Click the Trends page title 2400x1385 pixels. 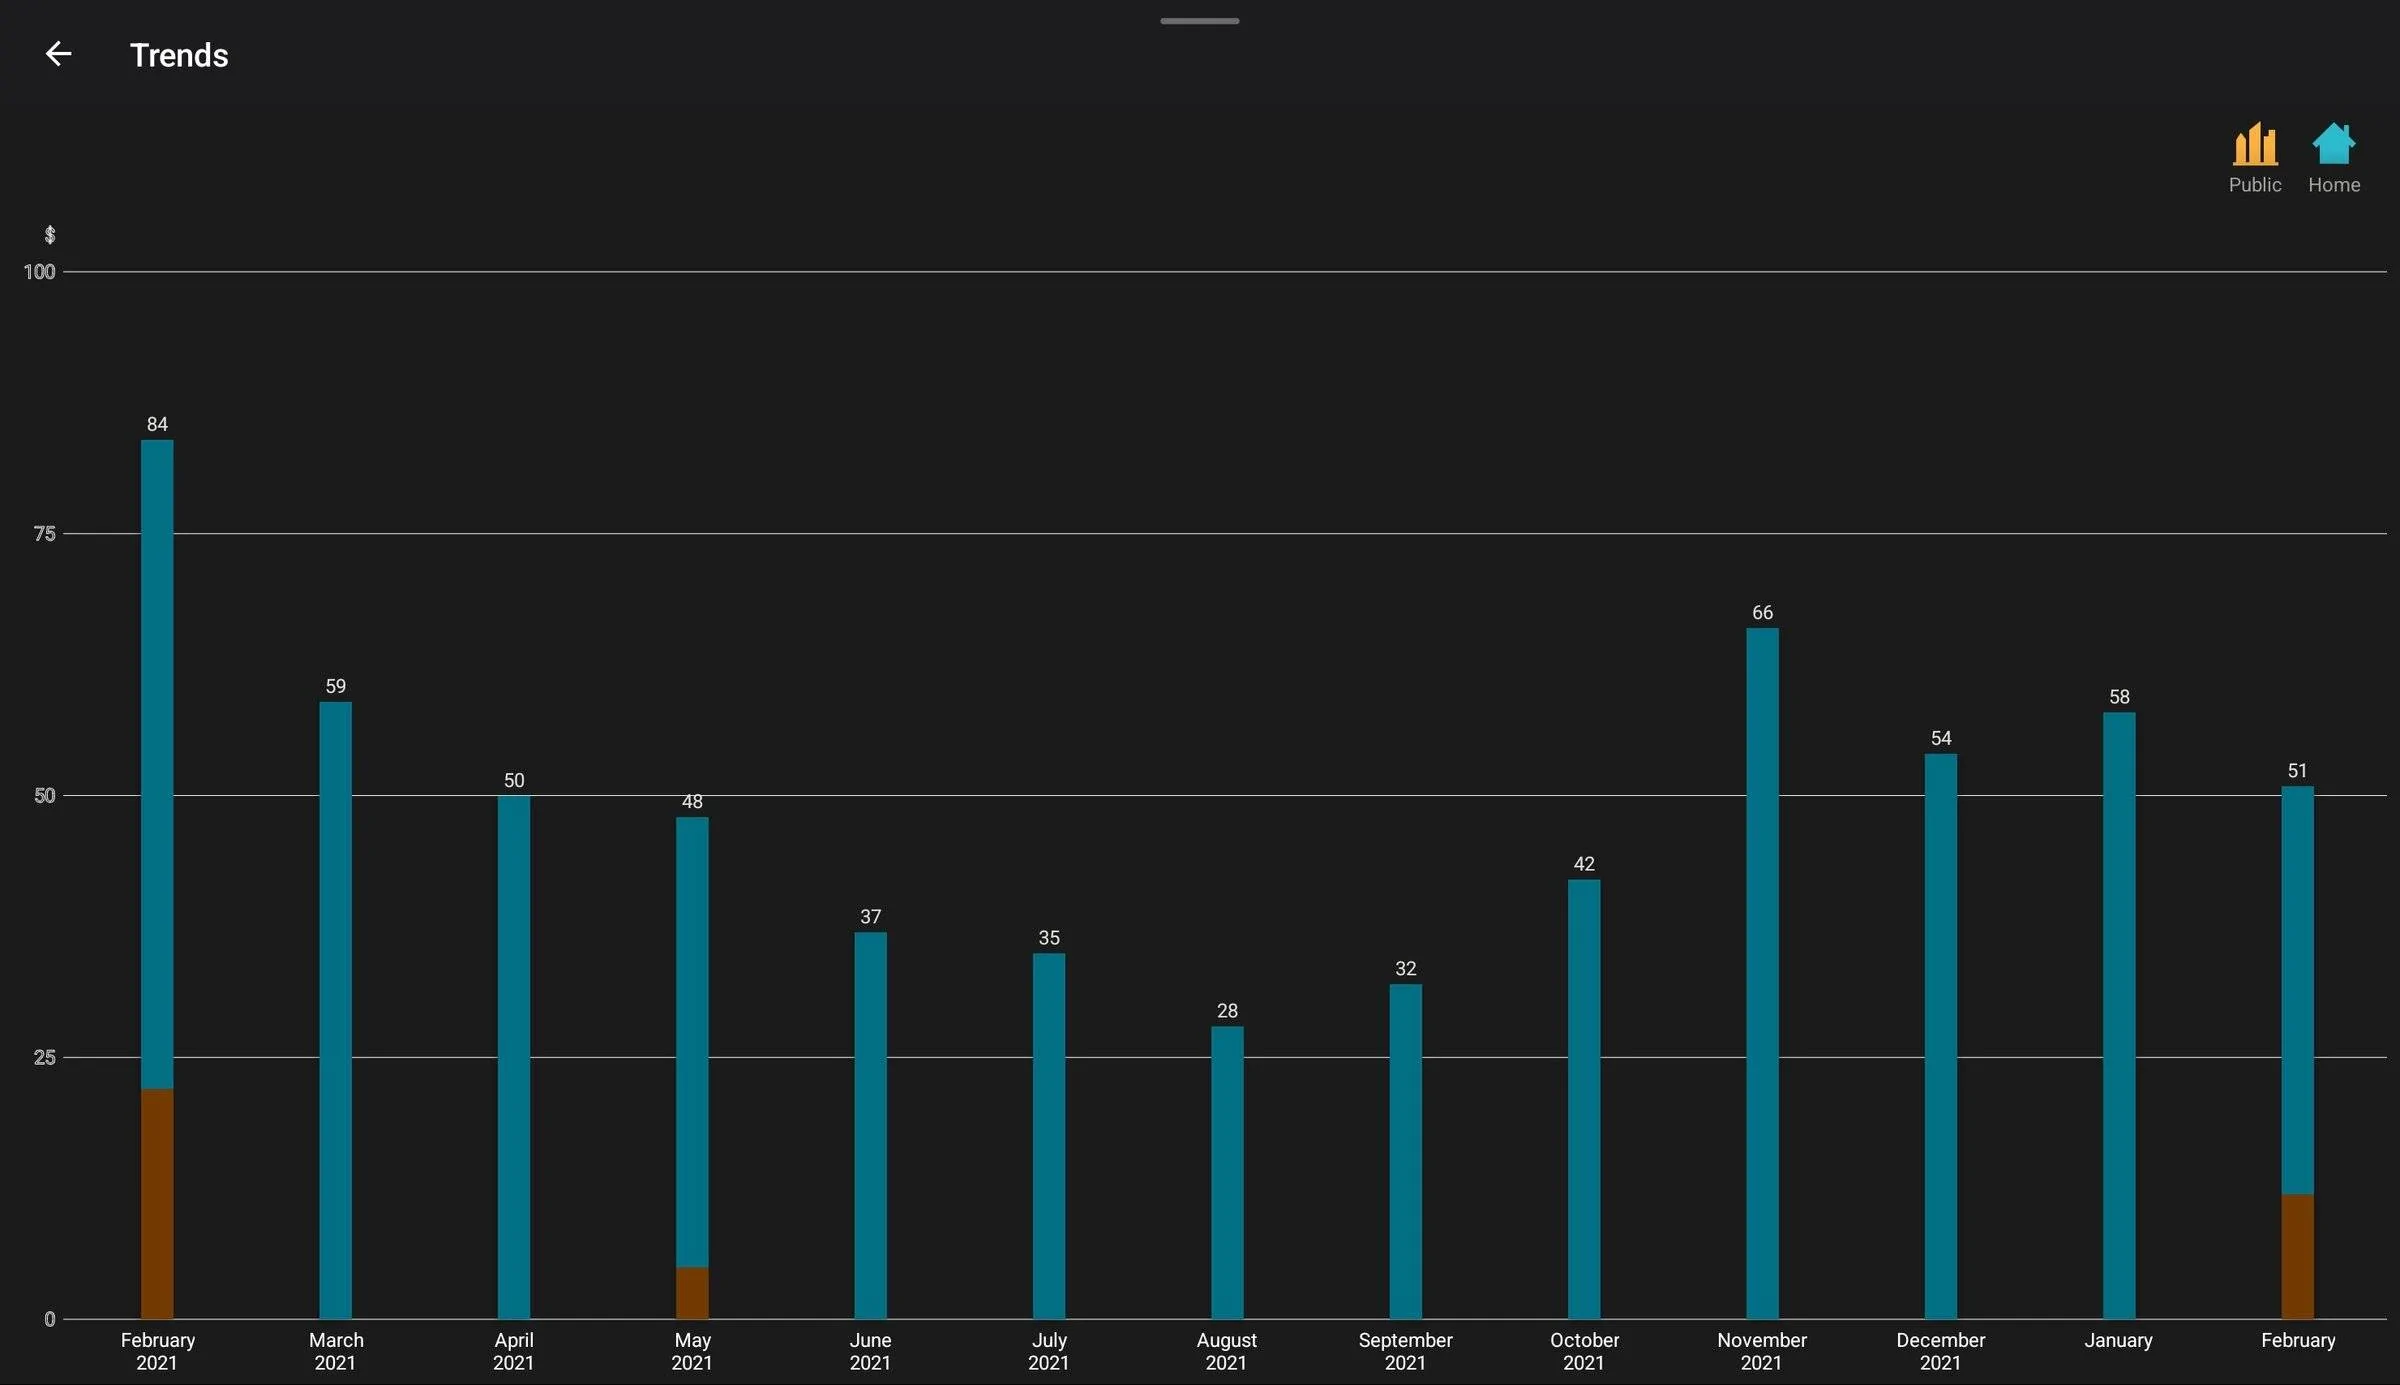(179, 55)
